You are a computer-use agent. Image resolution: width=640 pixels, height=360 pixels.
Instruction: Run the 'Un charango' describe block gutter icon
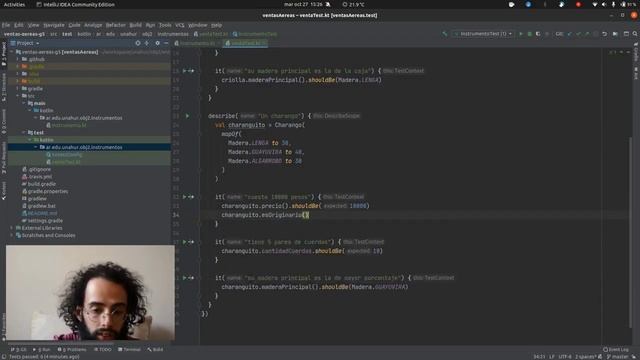click(187, 116)
